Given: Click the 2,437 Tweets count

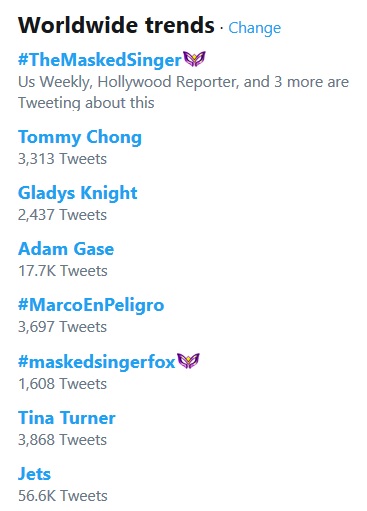Looking at the screenshot, I should [62, 215].
